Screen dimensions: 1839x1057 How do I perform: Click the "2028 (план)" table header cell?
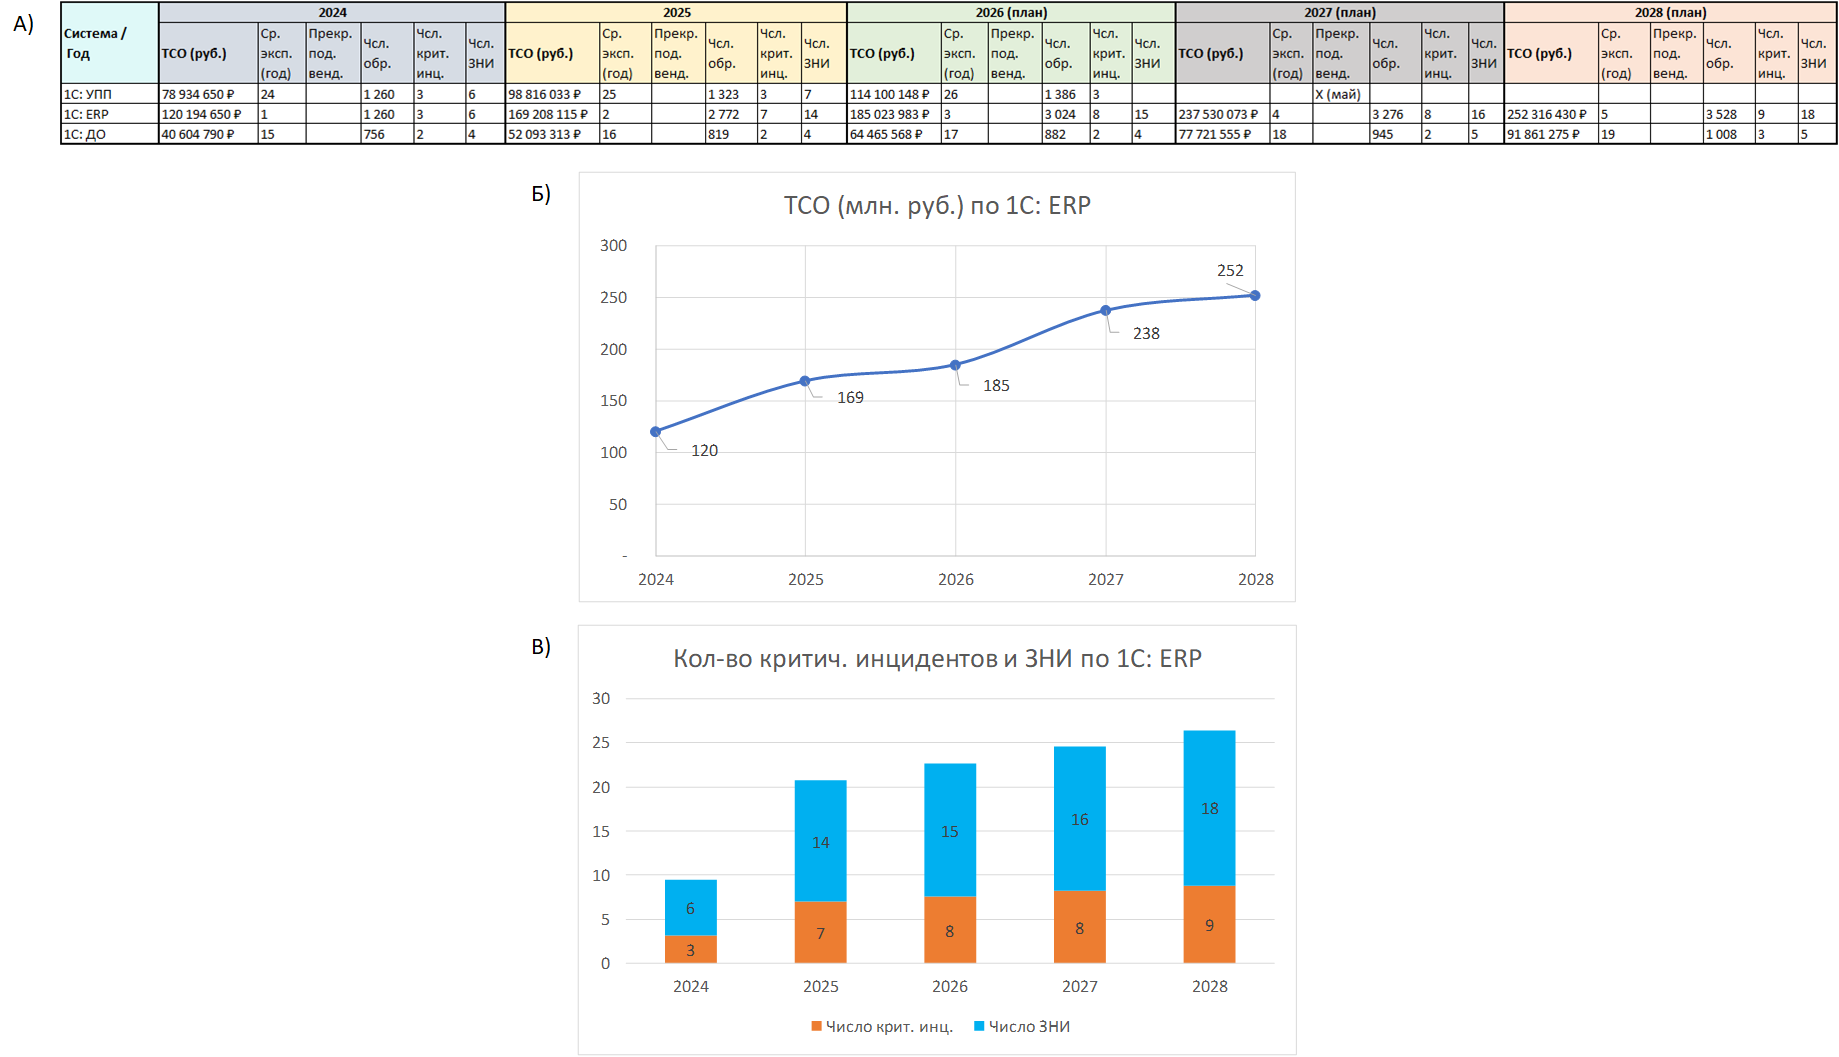1669,12
